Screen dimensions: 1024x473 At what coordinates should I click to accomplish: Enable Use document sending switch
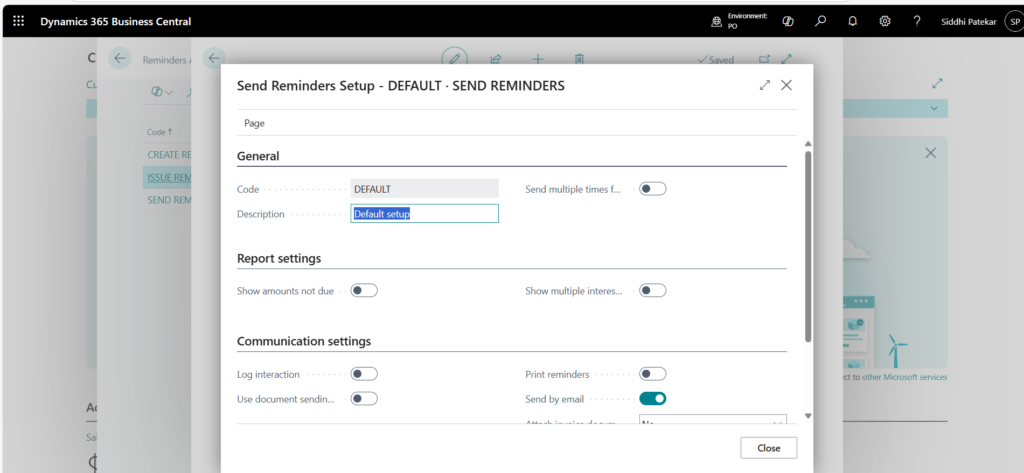point(364,399)
